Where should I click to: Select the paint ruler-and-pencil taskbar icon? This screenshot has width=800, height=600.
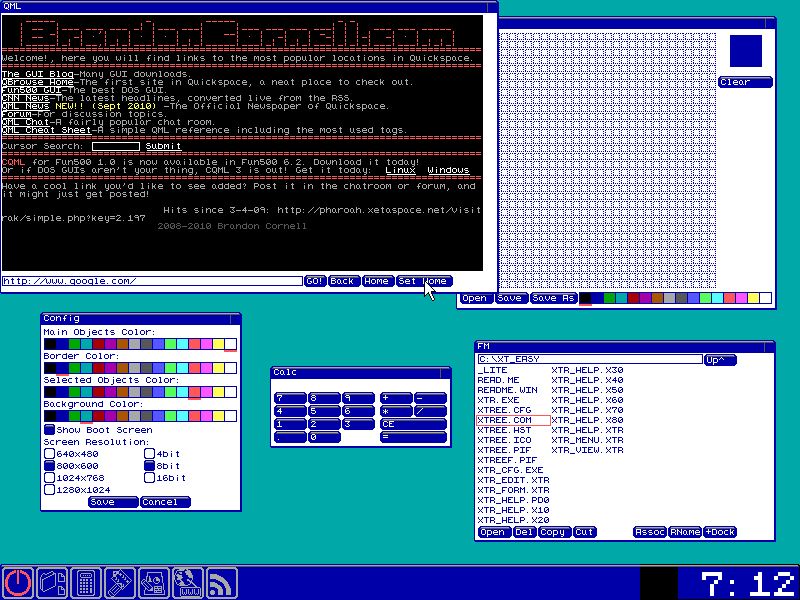point(120,583)
